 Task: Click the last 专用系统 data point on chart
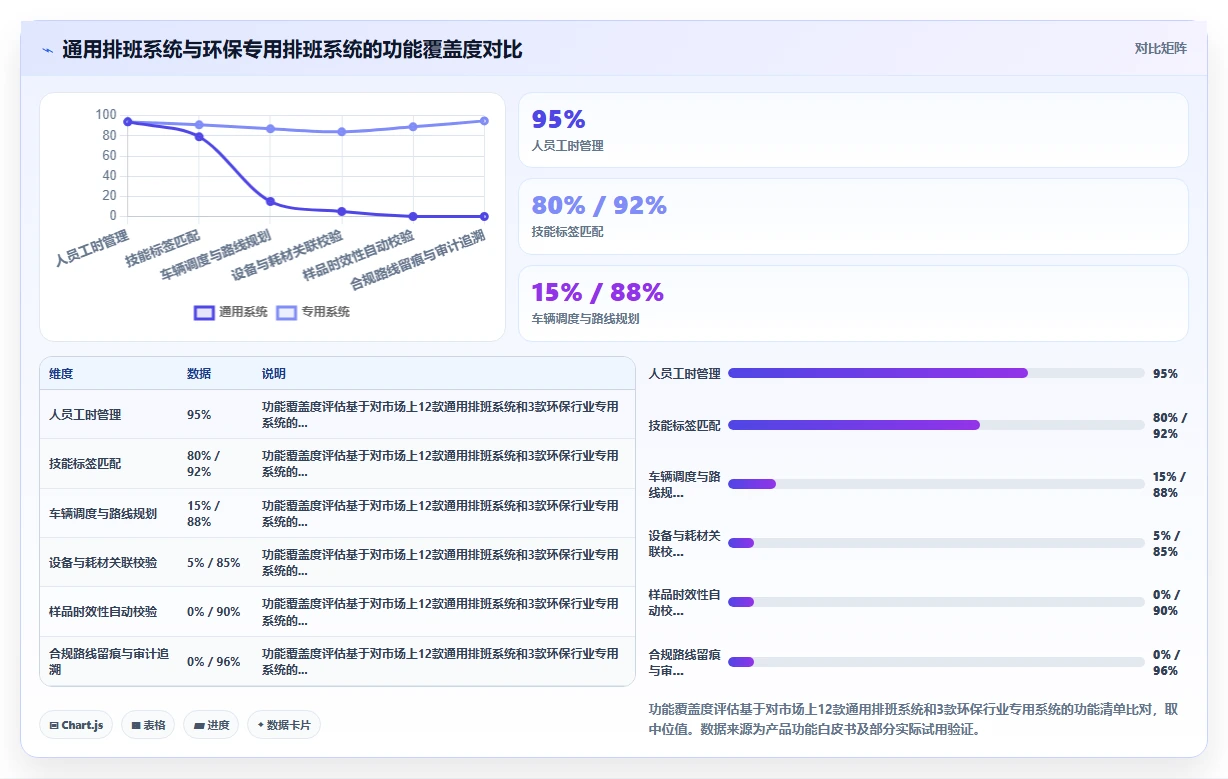pos(484,121)
